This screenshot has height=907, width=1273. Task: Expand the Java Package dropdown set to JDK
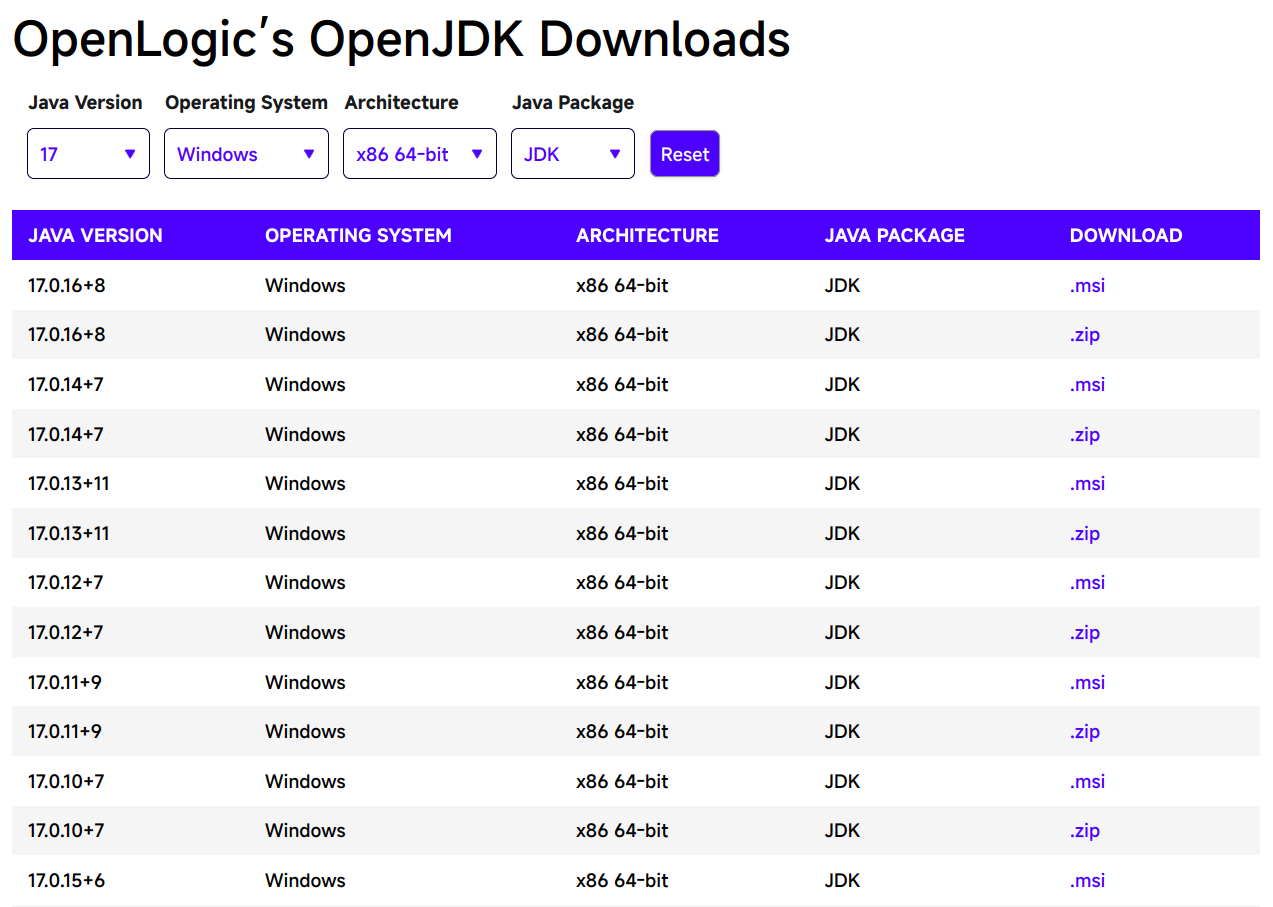point(572,154)
